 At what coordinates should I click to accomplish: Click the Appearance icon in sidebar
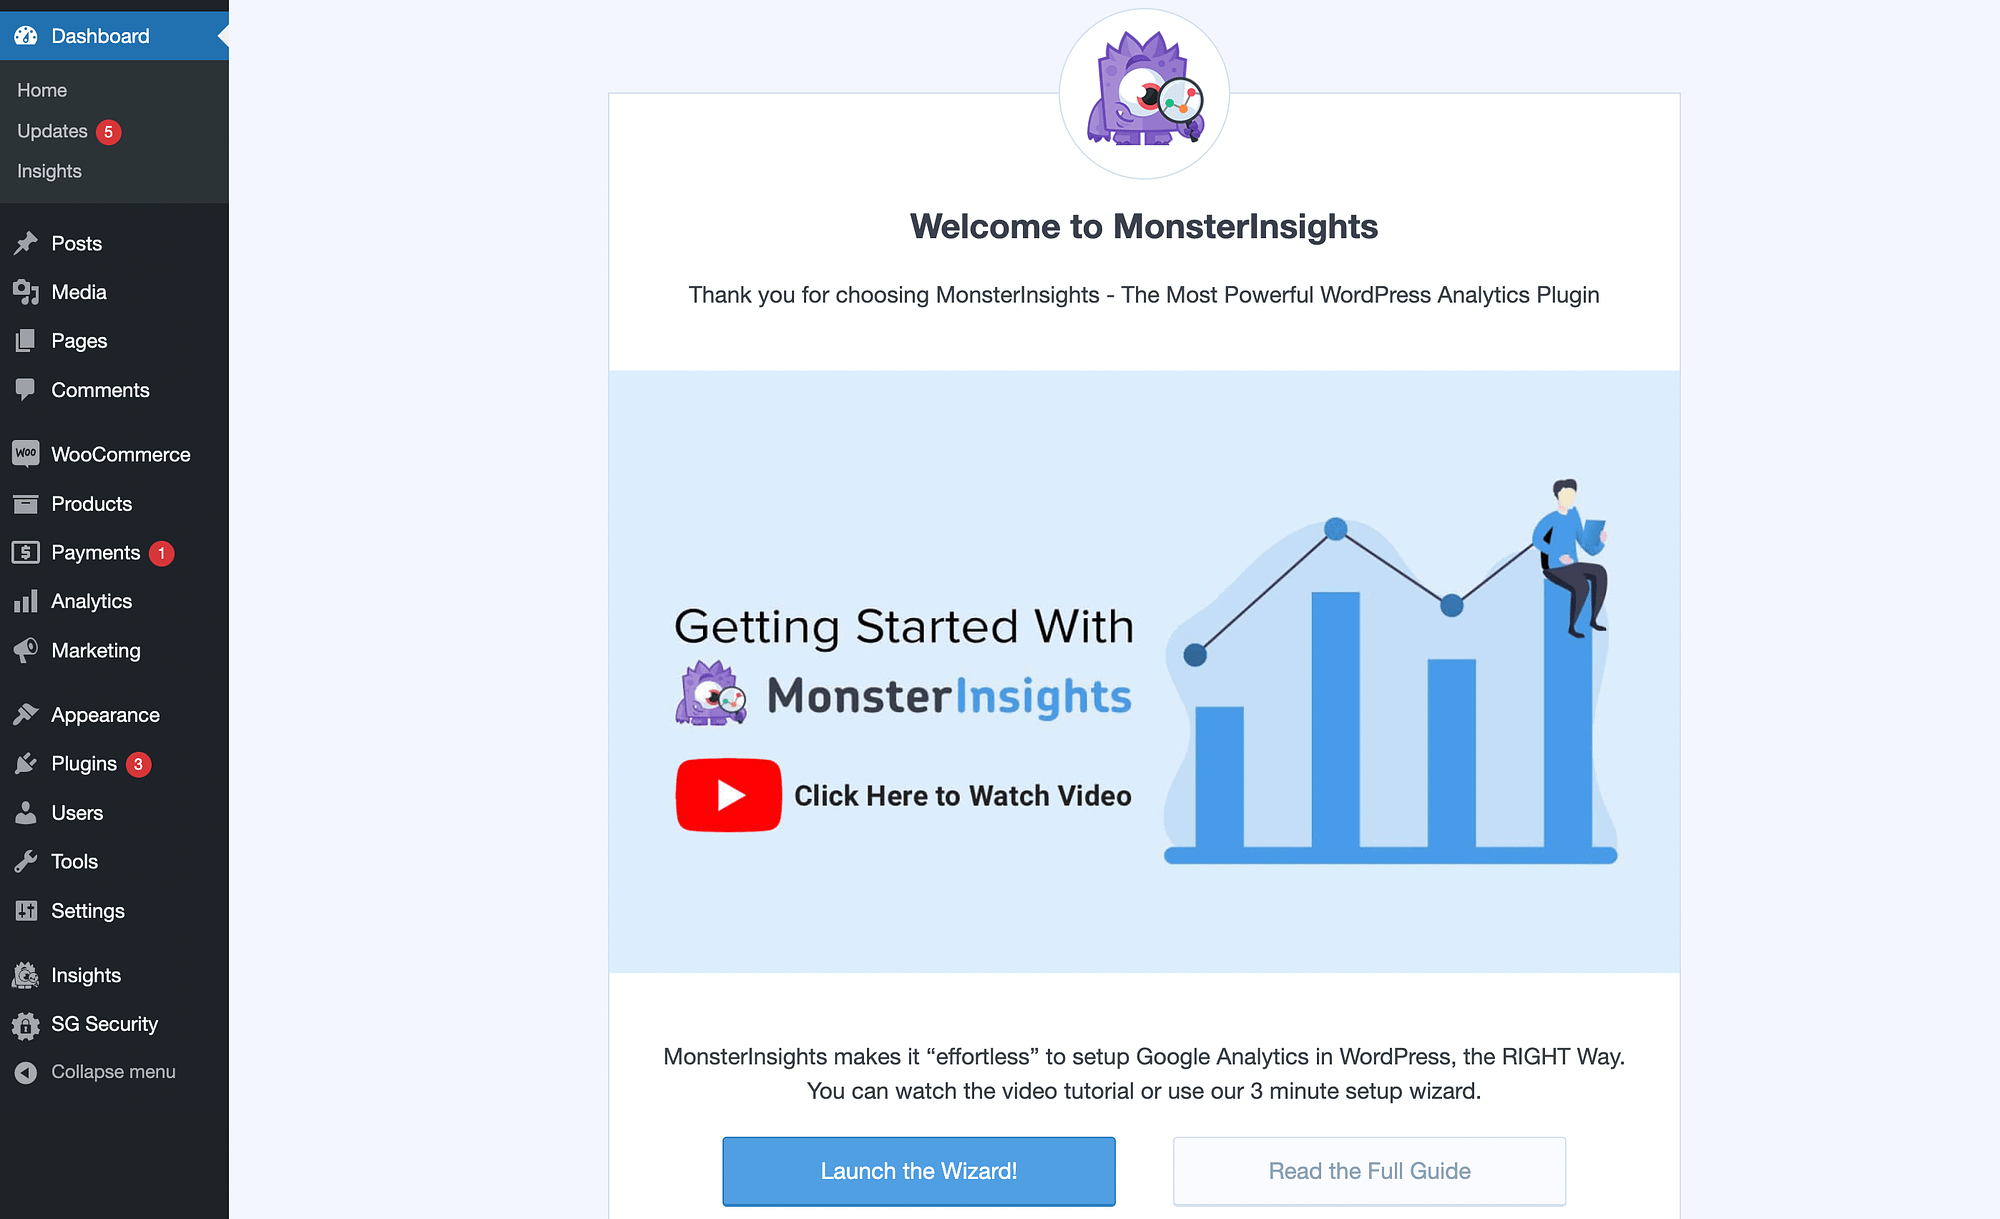26,713
